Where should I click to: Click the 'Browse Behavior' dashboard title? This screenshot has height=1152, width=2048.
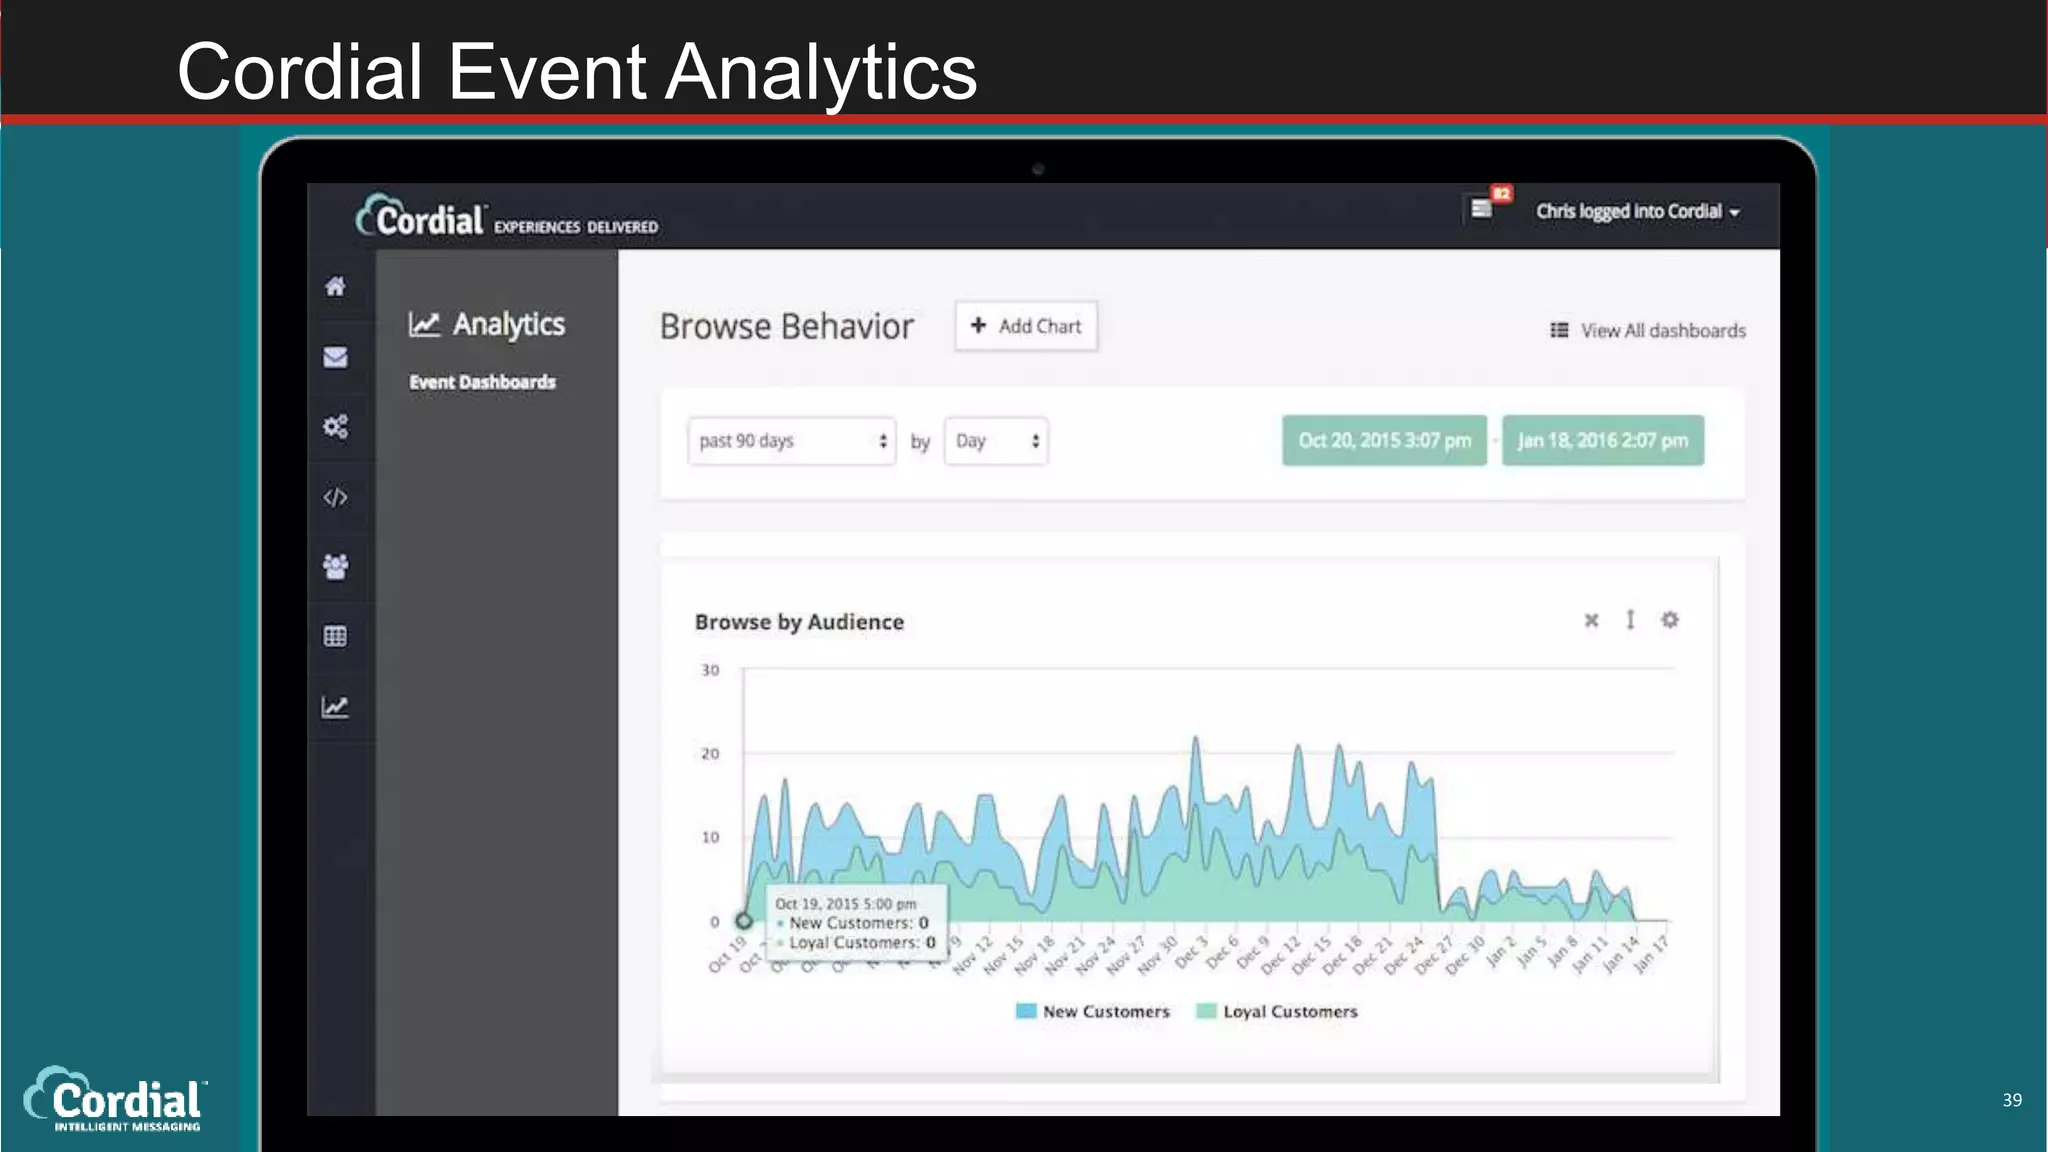pos(787,327)
